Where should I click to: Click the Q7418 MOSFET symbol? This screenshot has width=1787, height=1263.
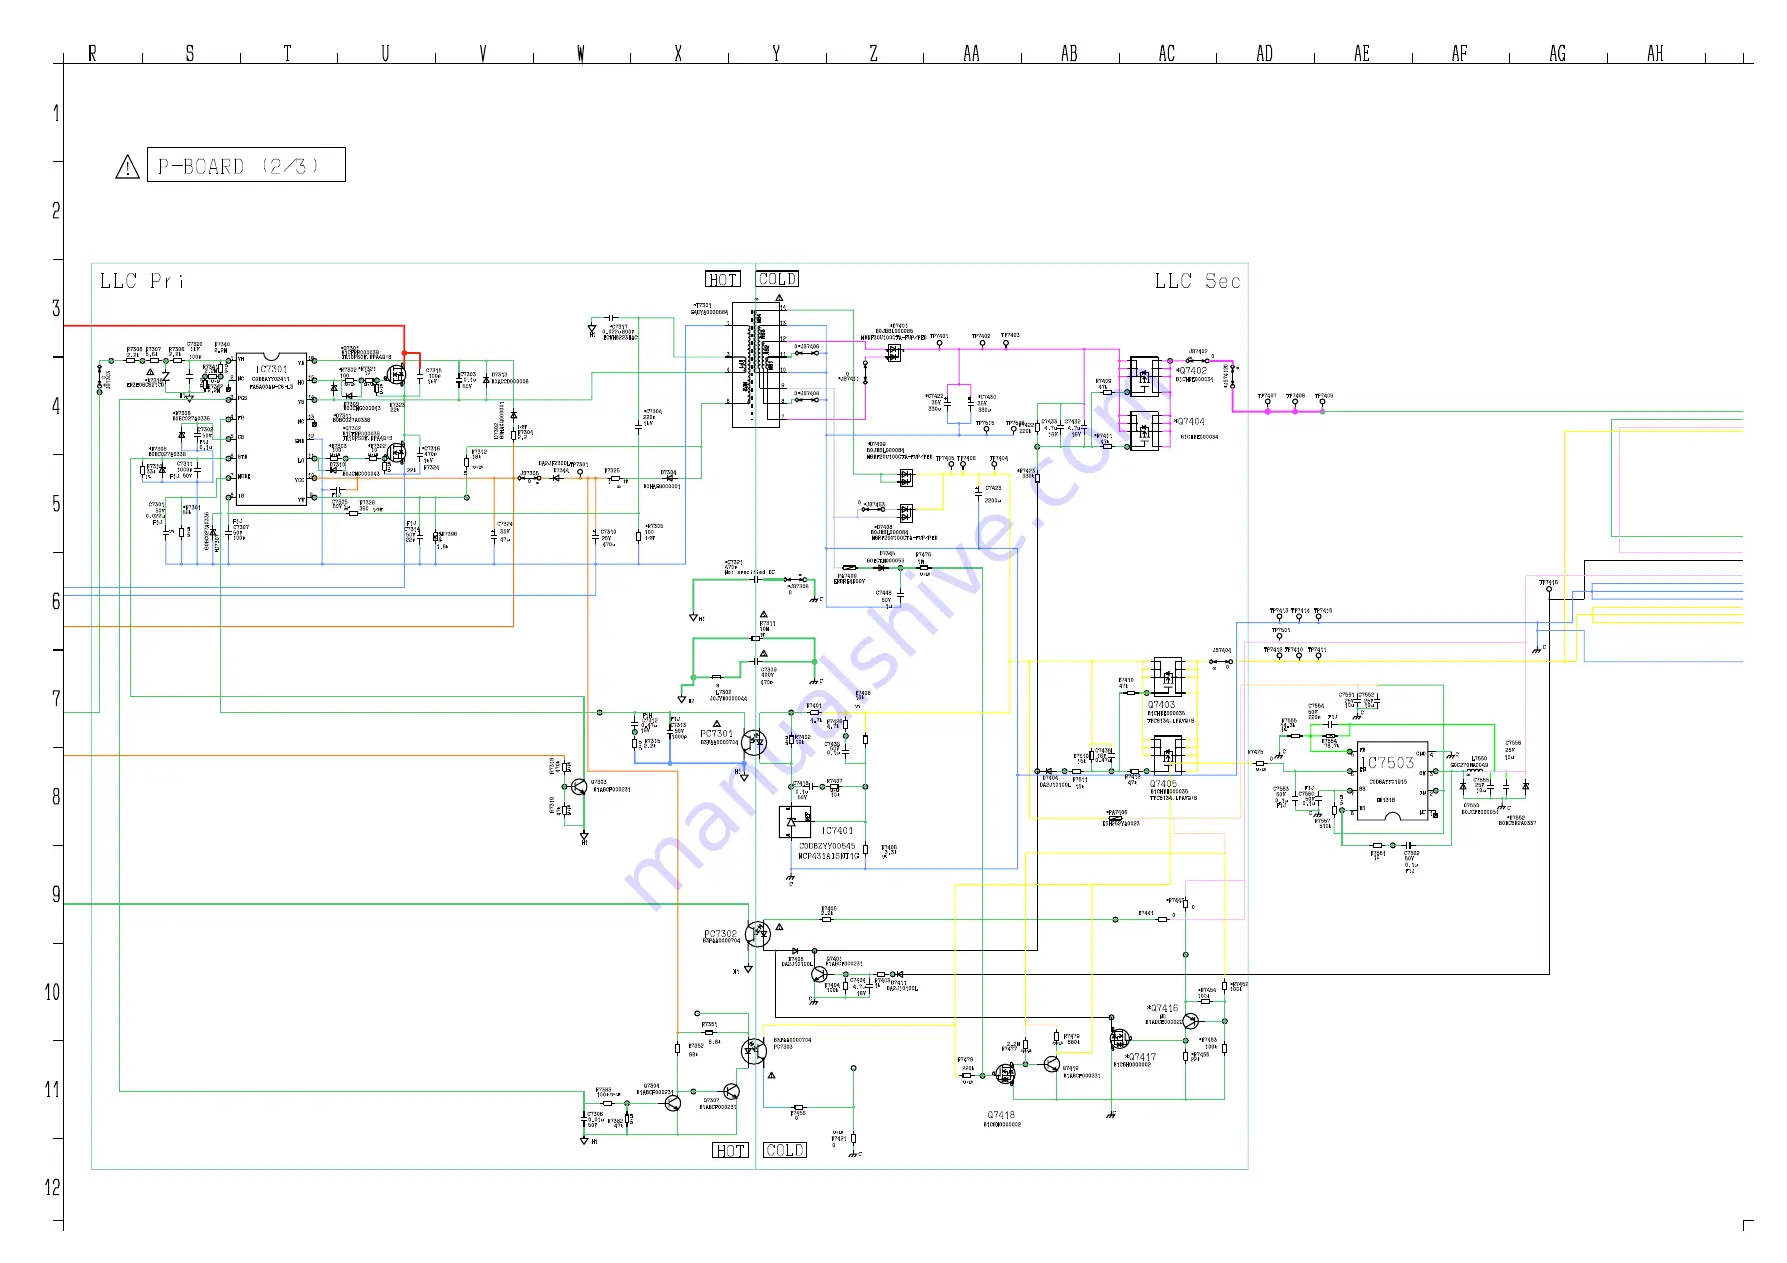pos(1003,1075)
